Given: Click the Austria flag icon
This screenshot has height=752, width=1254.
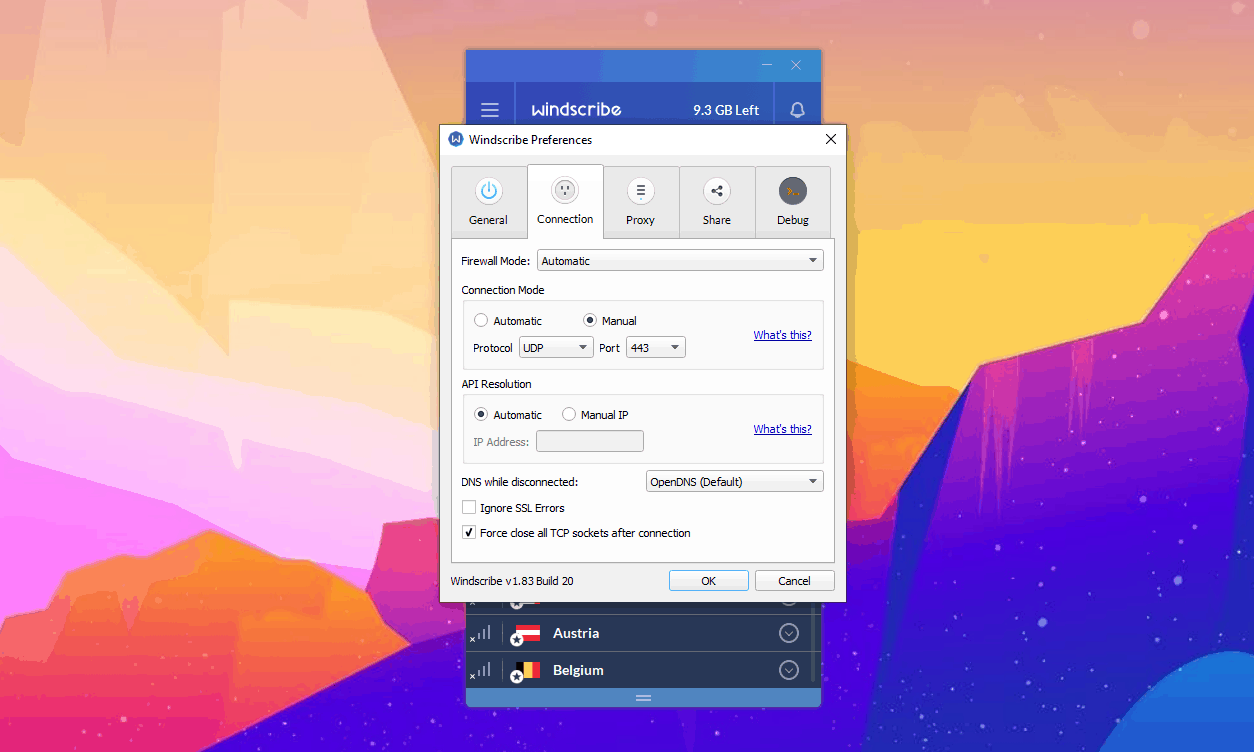Looking at the screenshot, I should coord(526,634).
